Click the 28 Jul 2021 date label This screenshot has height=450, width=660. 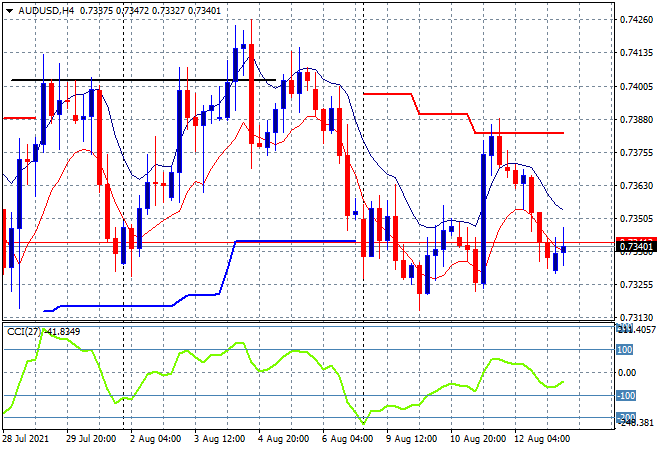point(25,439)
